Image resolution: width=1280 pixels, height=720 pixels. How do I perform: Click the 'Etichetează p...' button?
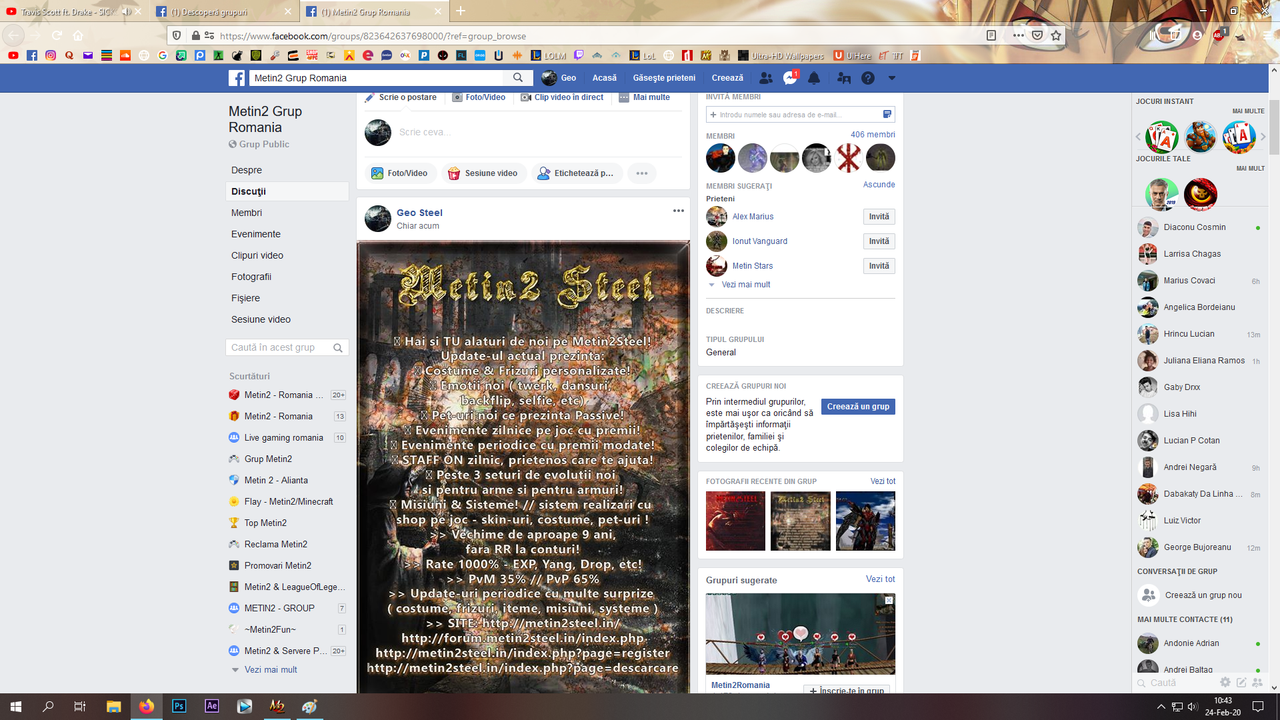click(x=576, y=173)
